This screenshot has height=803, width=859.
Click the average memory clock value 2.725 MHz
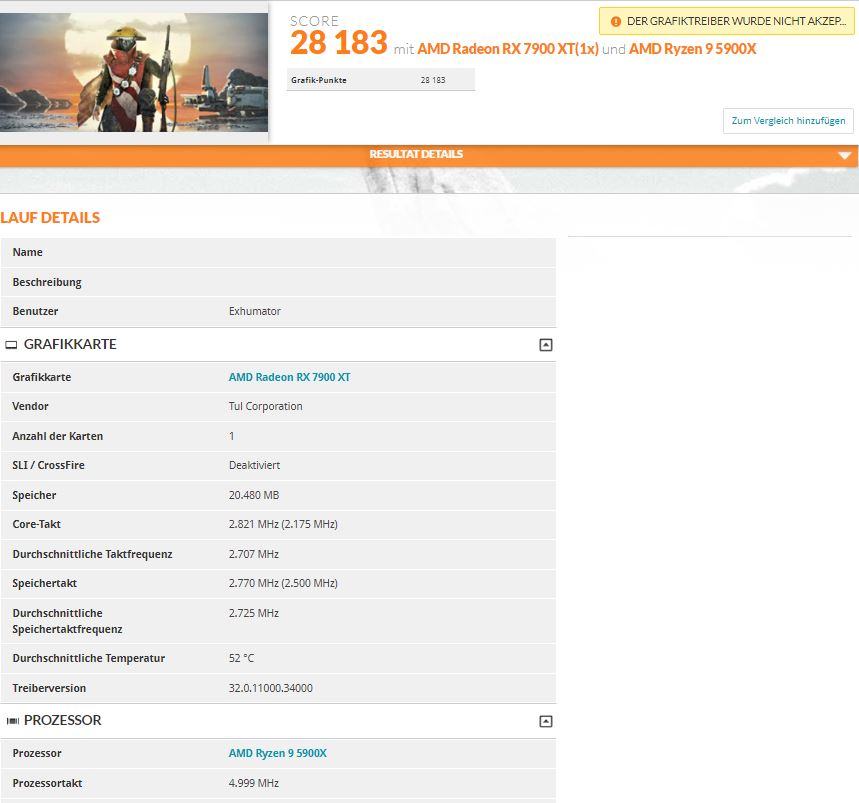(254, 613)
